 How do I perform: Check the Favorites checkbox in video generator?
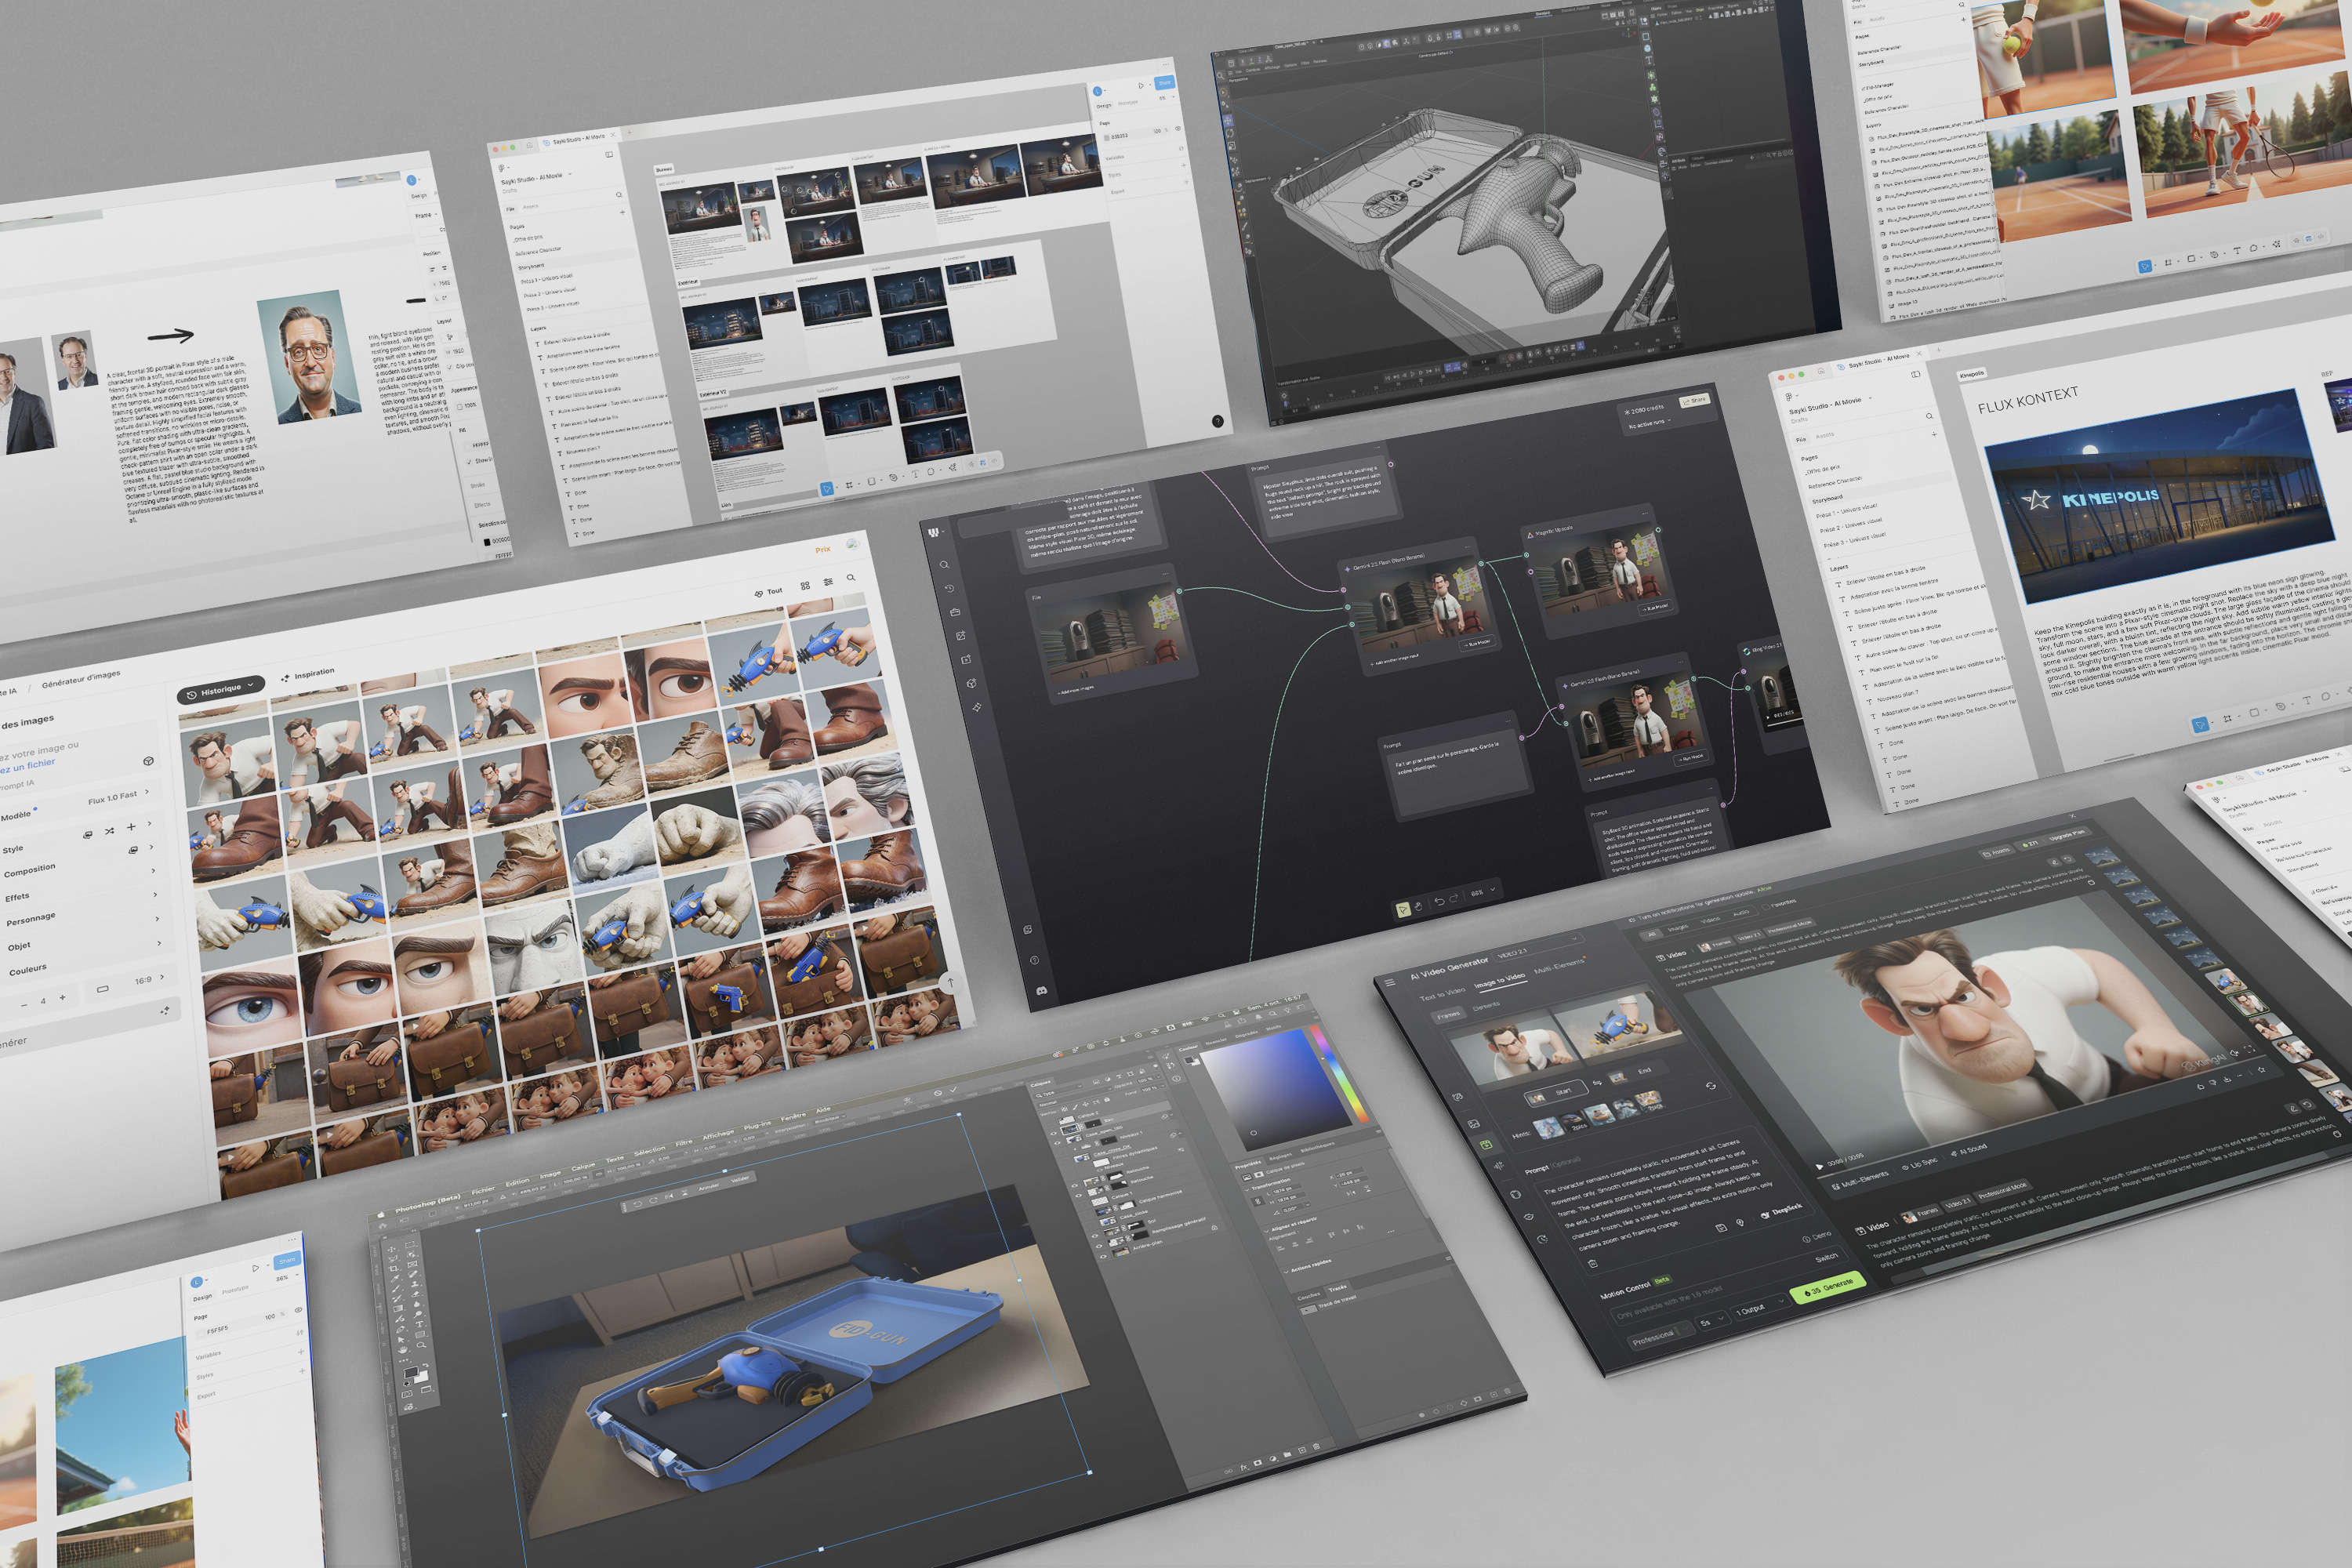pos(1765,906)
